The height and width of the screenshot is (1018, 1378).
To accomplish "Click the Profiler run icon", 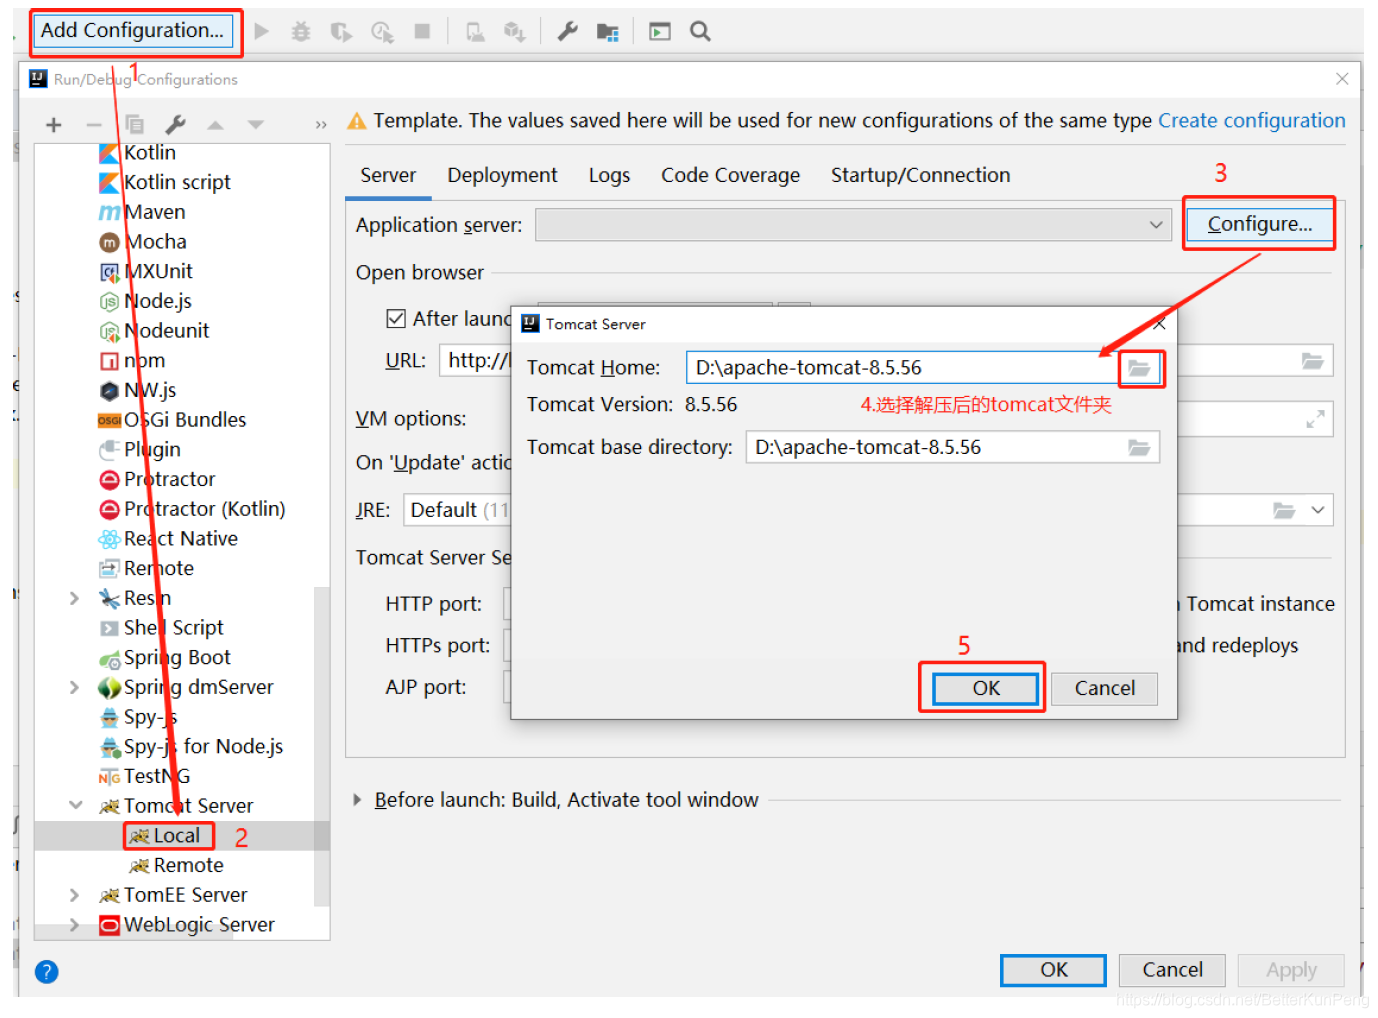I will point(382,32).
